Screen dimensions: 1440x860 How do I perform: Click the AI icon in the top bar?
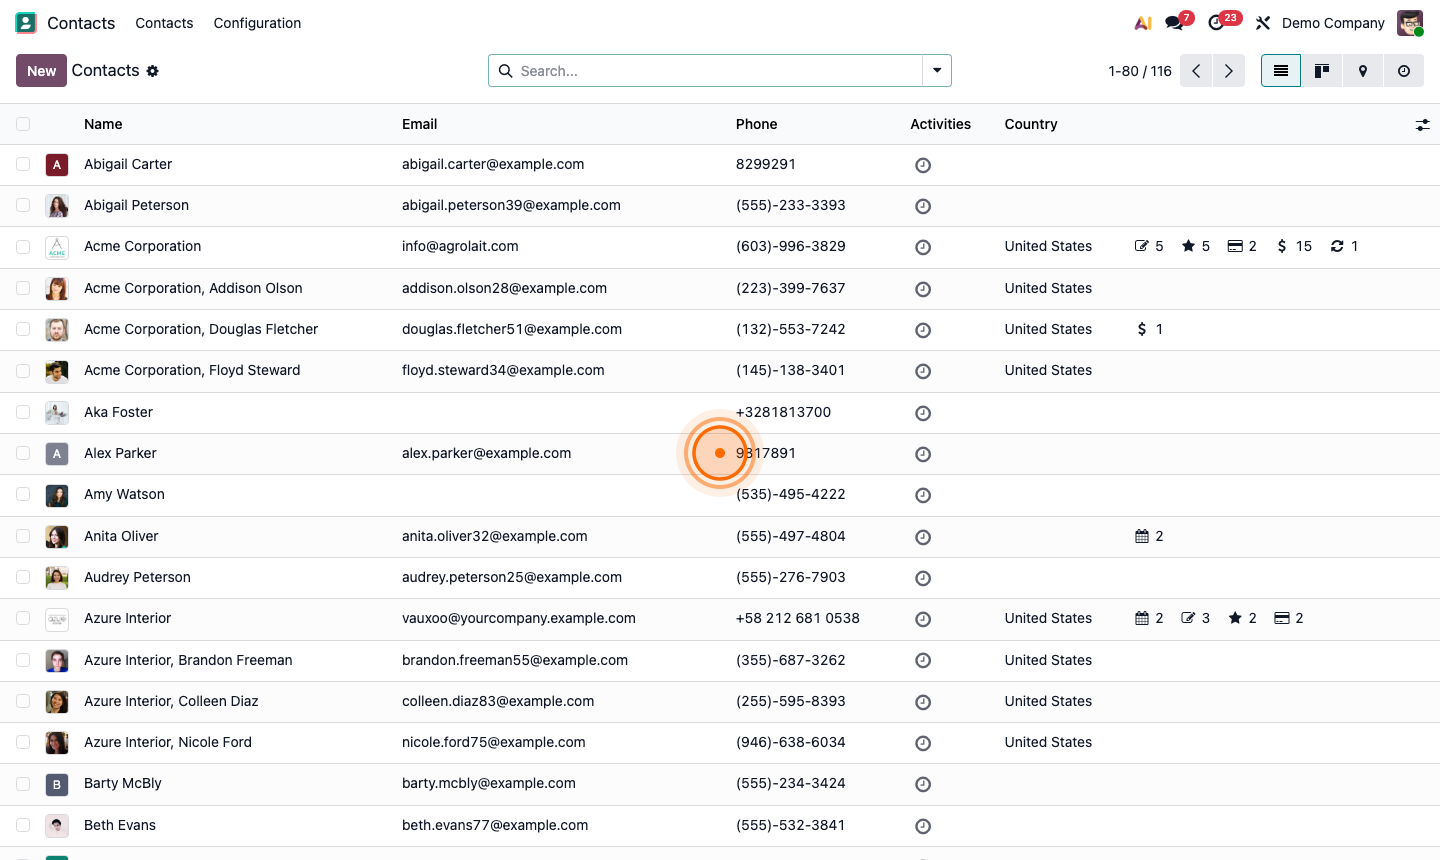(x=1142, y=22)
